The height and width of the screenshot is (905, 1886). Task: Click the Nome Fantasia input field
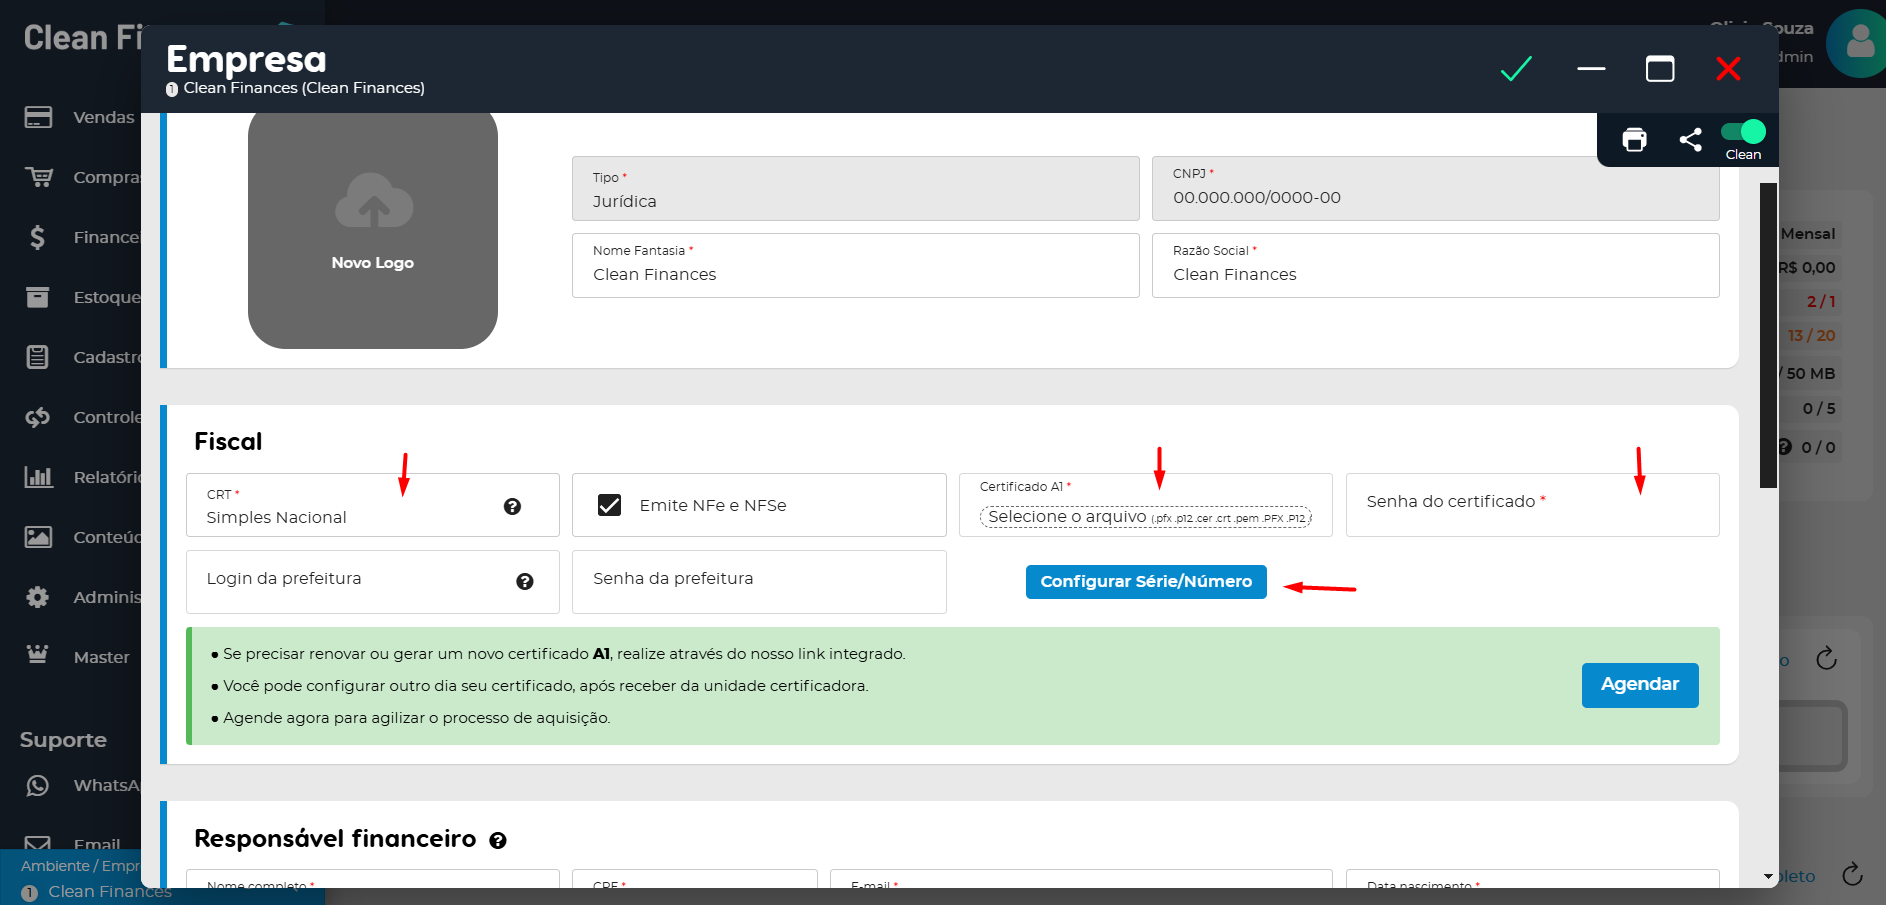[855, 274]
